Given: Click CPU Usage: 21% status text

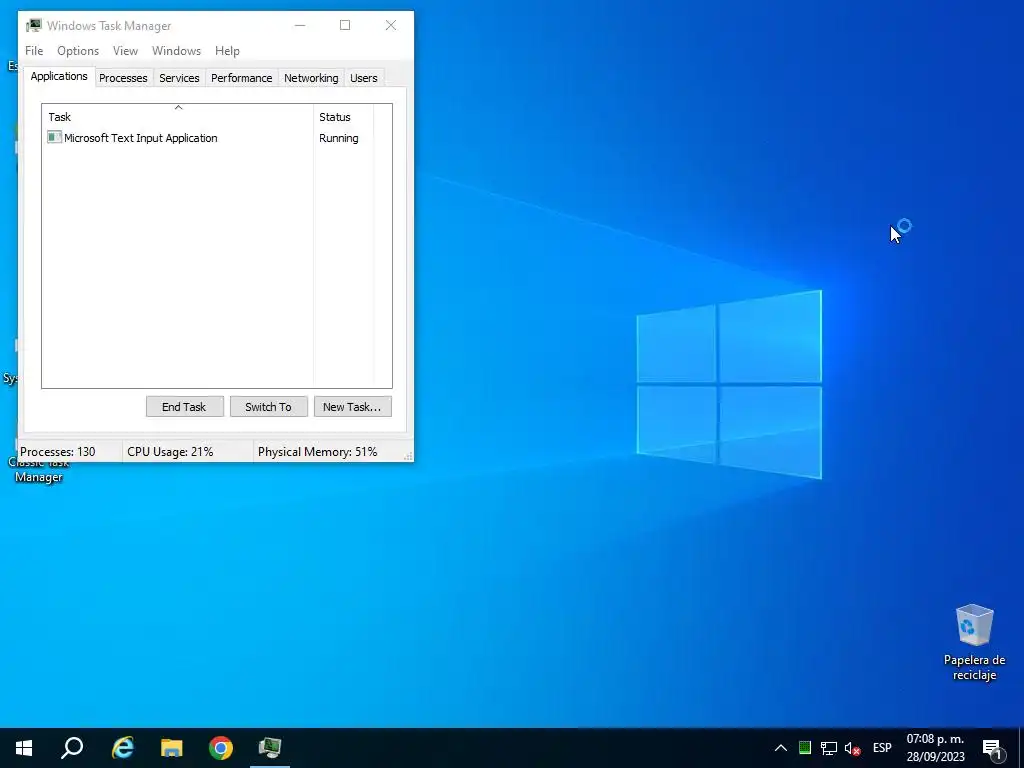Looking at the screenshot, I should coord(170,452).
